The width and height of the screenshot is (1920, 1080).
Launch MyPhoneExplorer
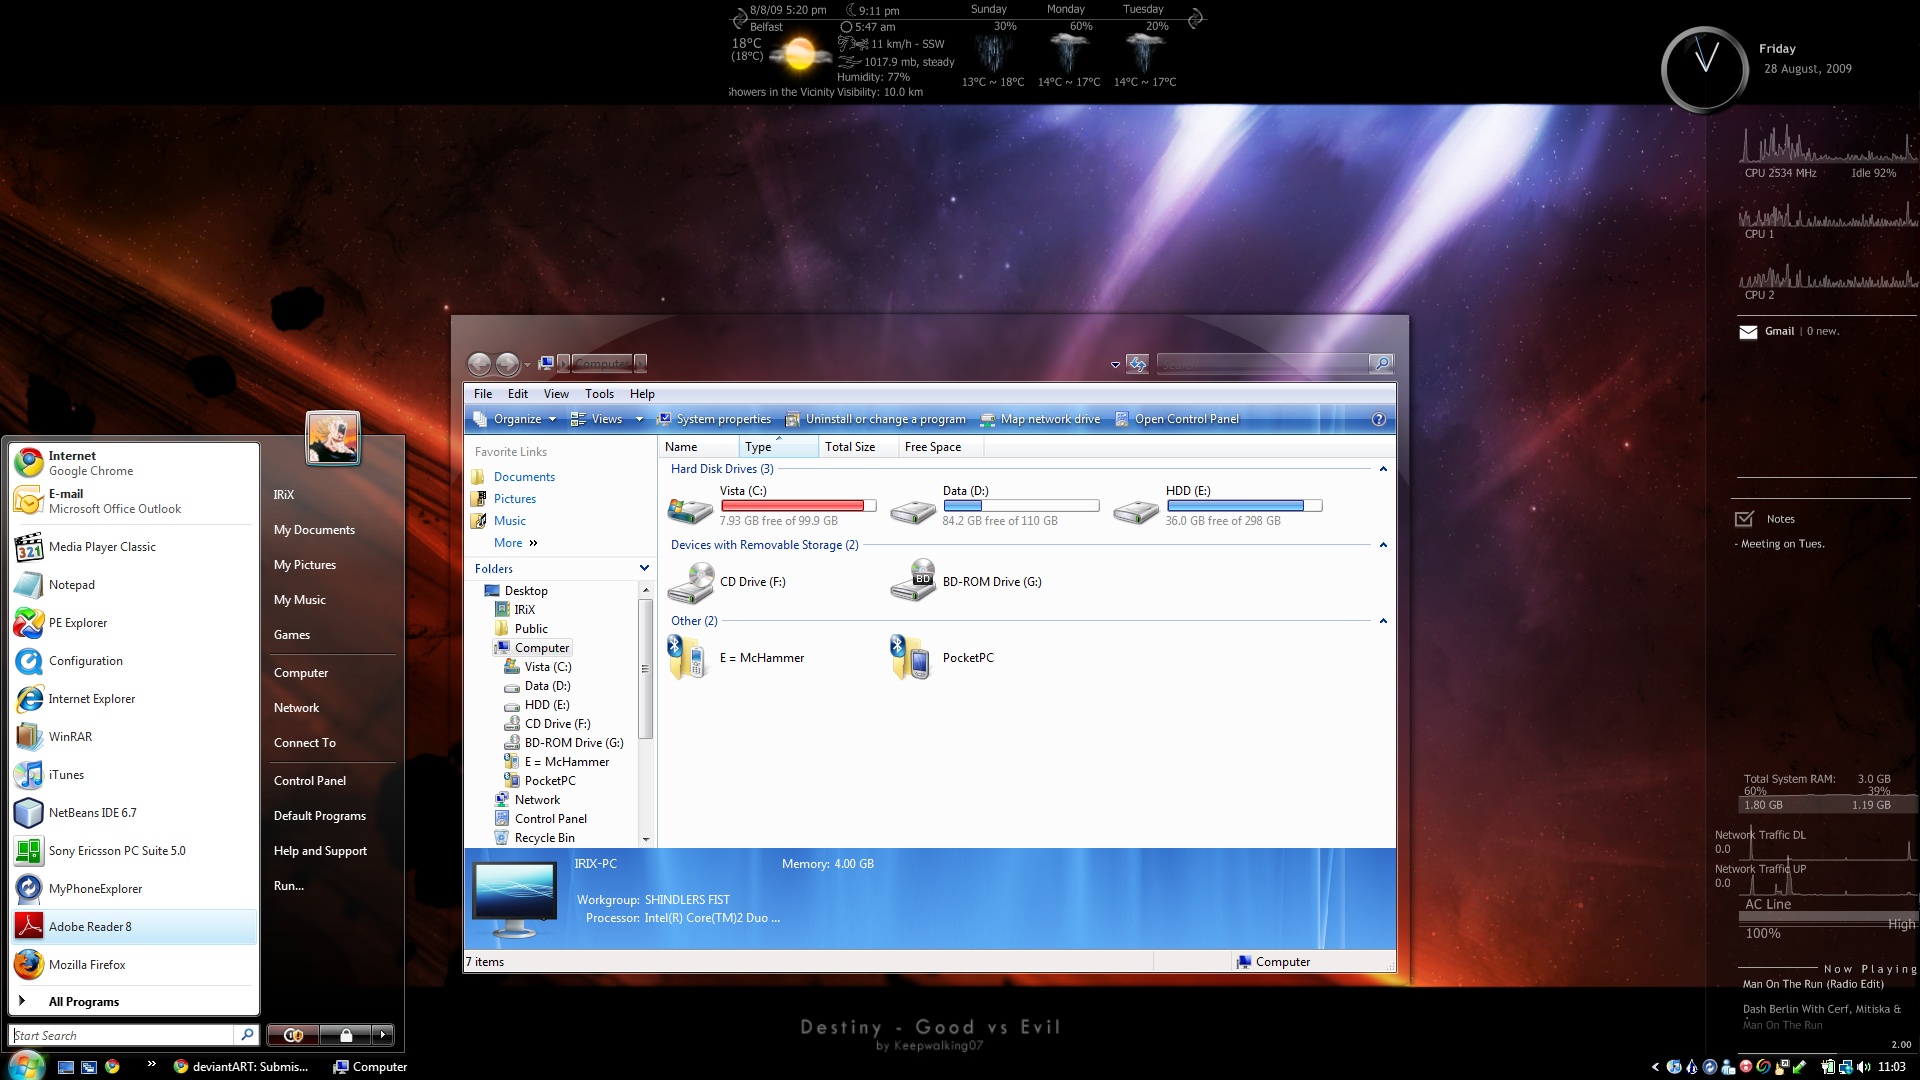134,889
